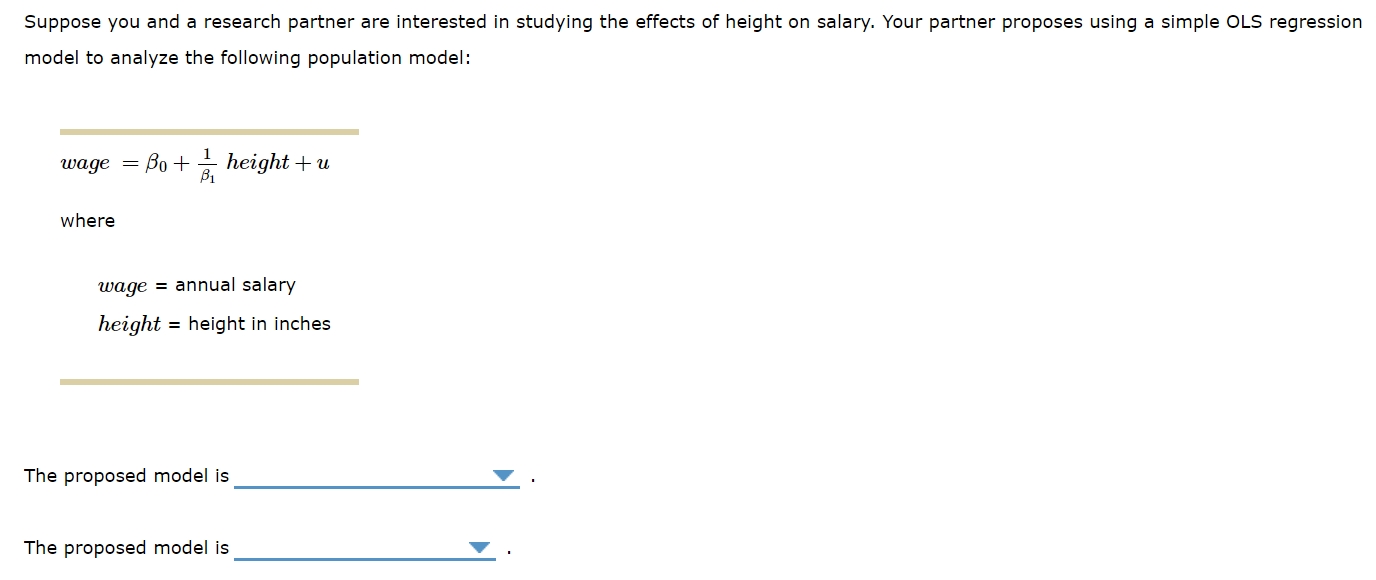Screen dimensions: 1376x580
Task: Click the word 'where' below the equation
Action: point(86,221)
